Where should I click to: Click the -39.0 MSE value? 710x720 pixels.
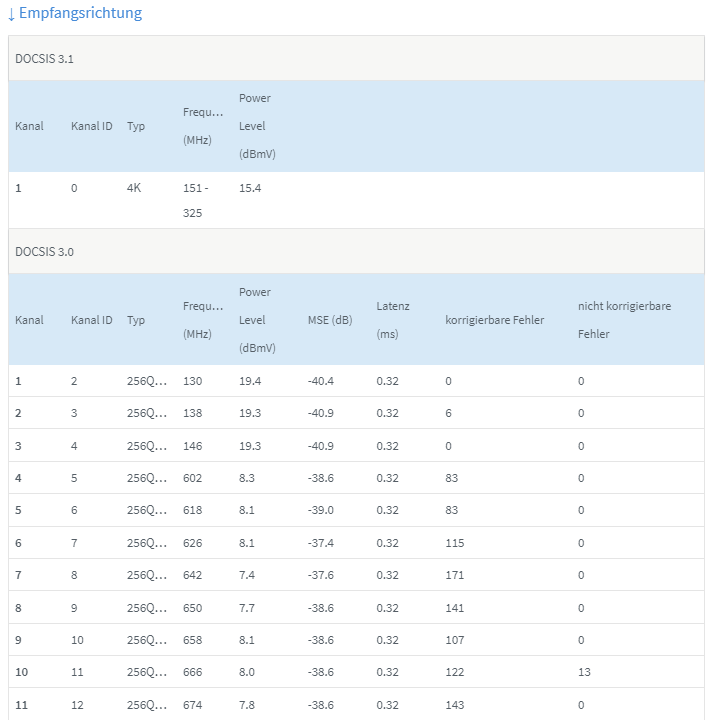pos(321,510)
